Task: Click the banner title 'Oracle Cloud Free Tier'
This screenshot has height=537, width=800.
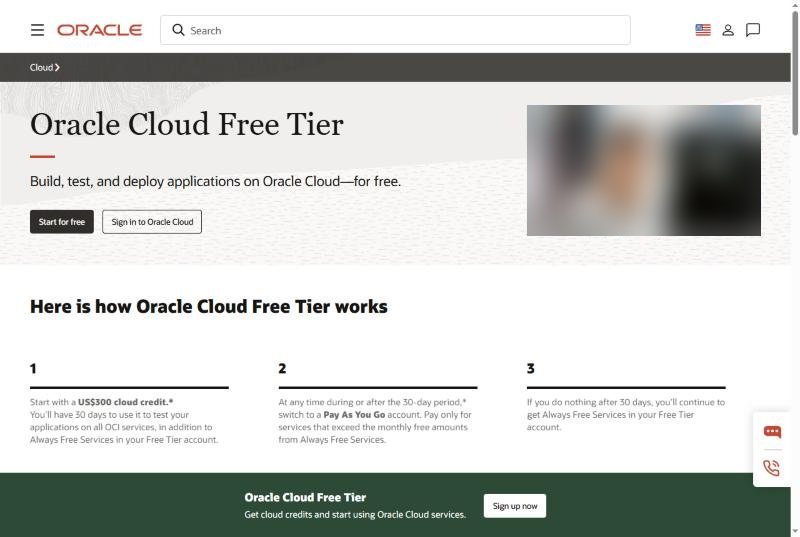Action: coord(305,497)
